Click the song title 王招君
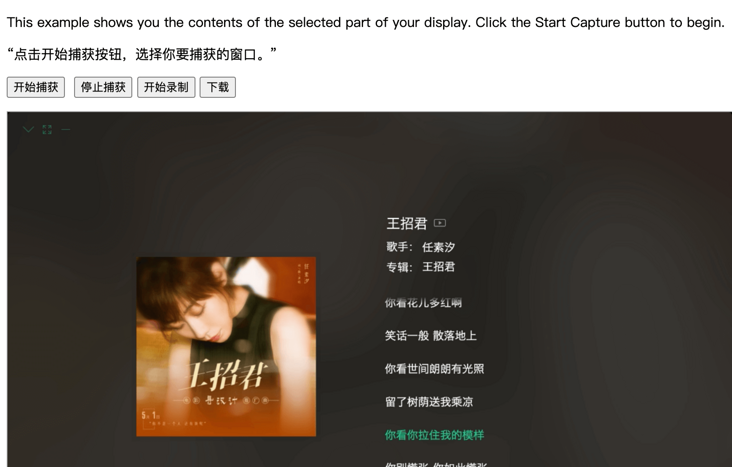The height and width of the screenshot is (467, 732). click(407, 223)
